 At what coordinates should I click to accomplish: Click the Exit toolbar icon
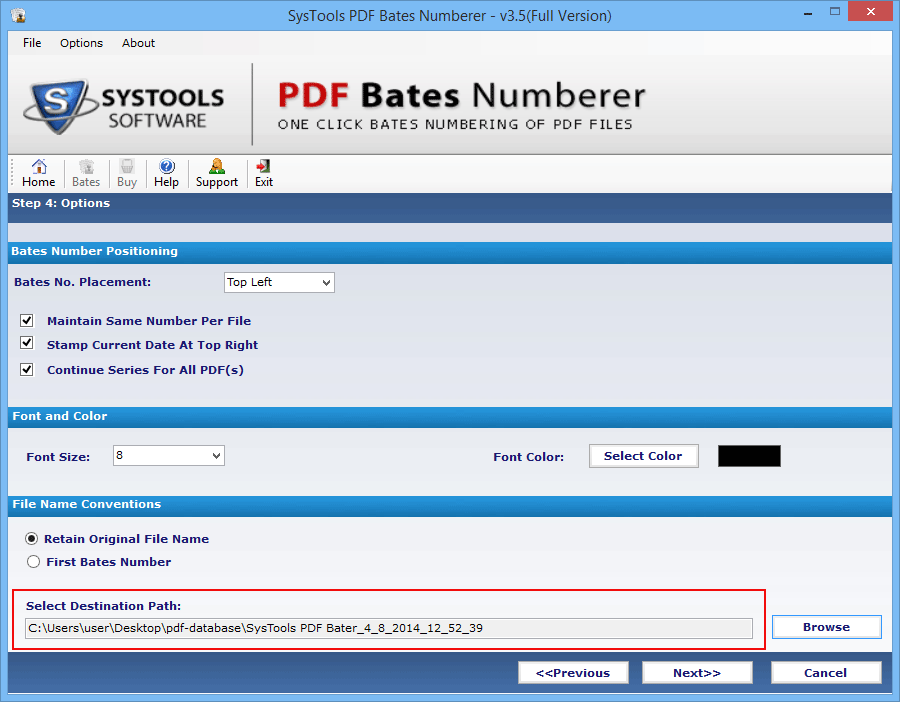(263, 173)
